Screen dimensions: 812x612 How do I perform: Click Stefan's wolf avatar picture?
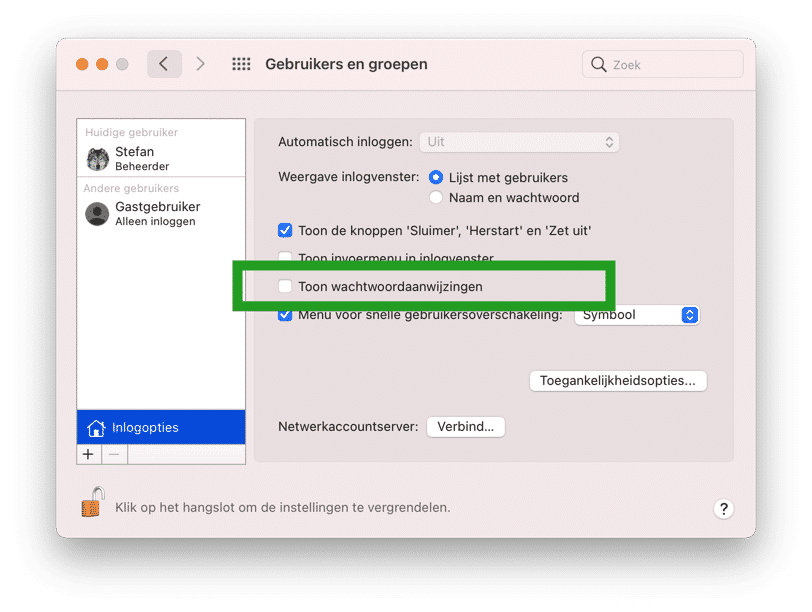point(97,158)
